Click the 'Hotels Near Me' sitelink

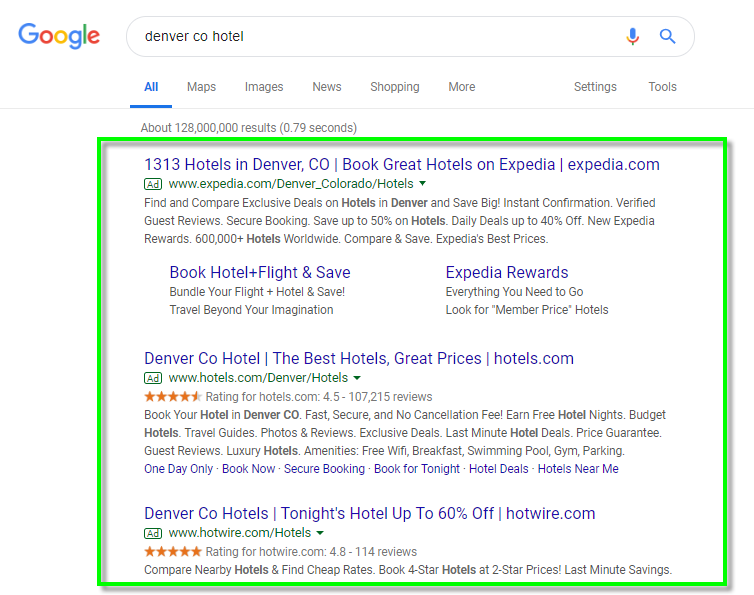click(578, 468)
